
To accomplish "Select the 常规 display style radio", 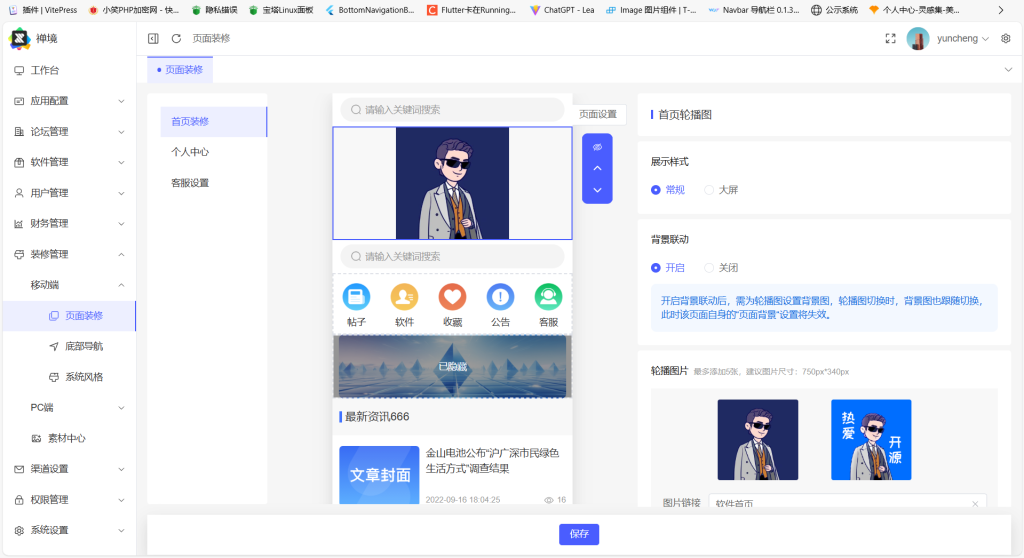I will click(656, 190).
